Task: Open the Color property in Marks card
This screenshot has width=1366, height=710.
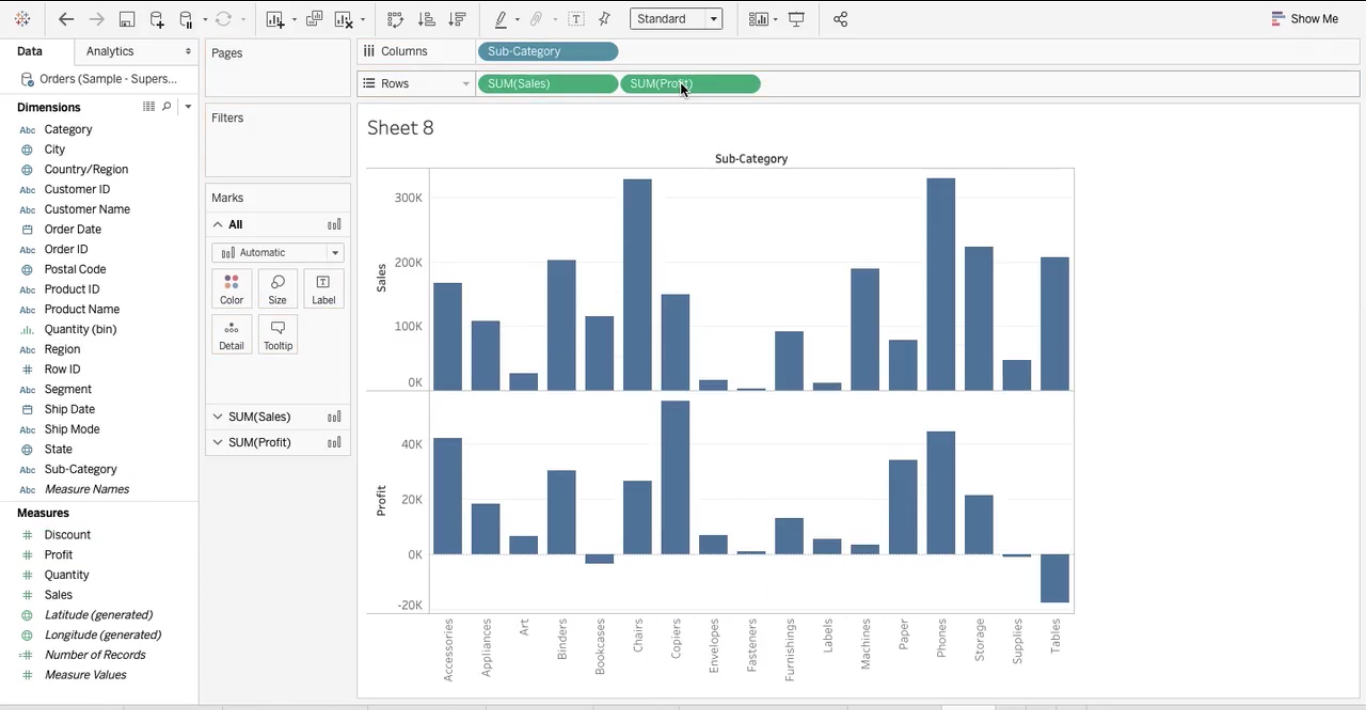Action: coord(231,288)
